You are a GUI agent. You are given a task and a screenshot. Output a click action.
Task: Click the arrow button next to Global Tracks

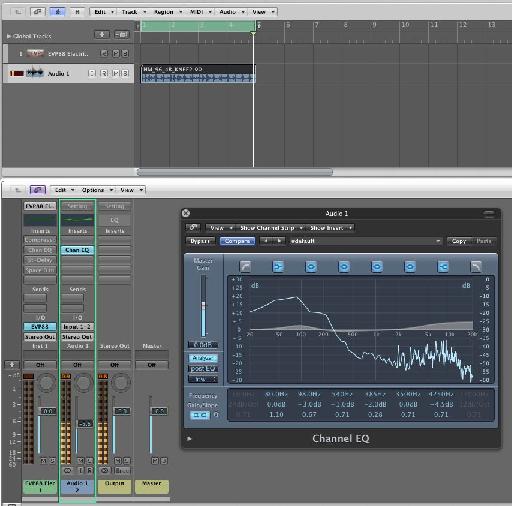(102, 34)
